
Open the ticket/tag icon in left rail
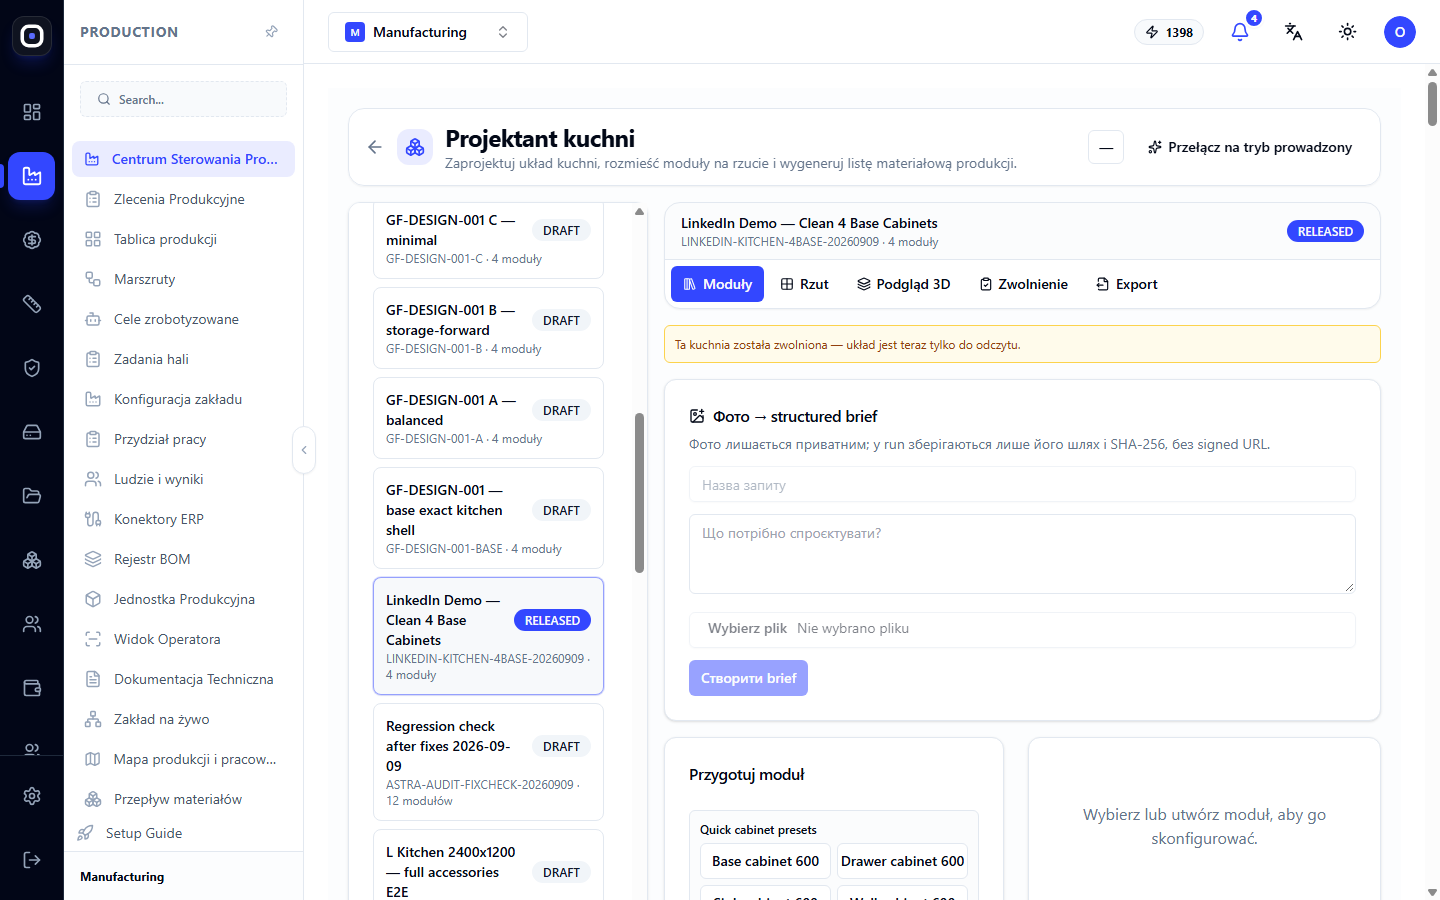pyautogui.click(x=32, y=304)
